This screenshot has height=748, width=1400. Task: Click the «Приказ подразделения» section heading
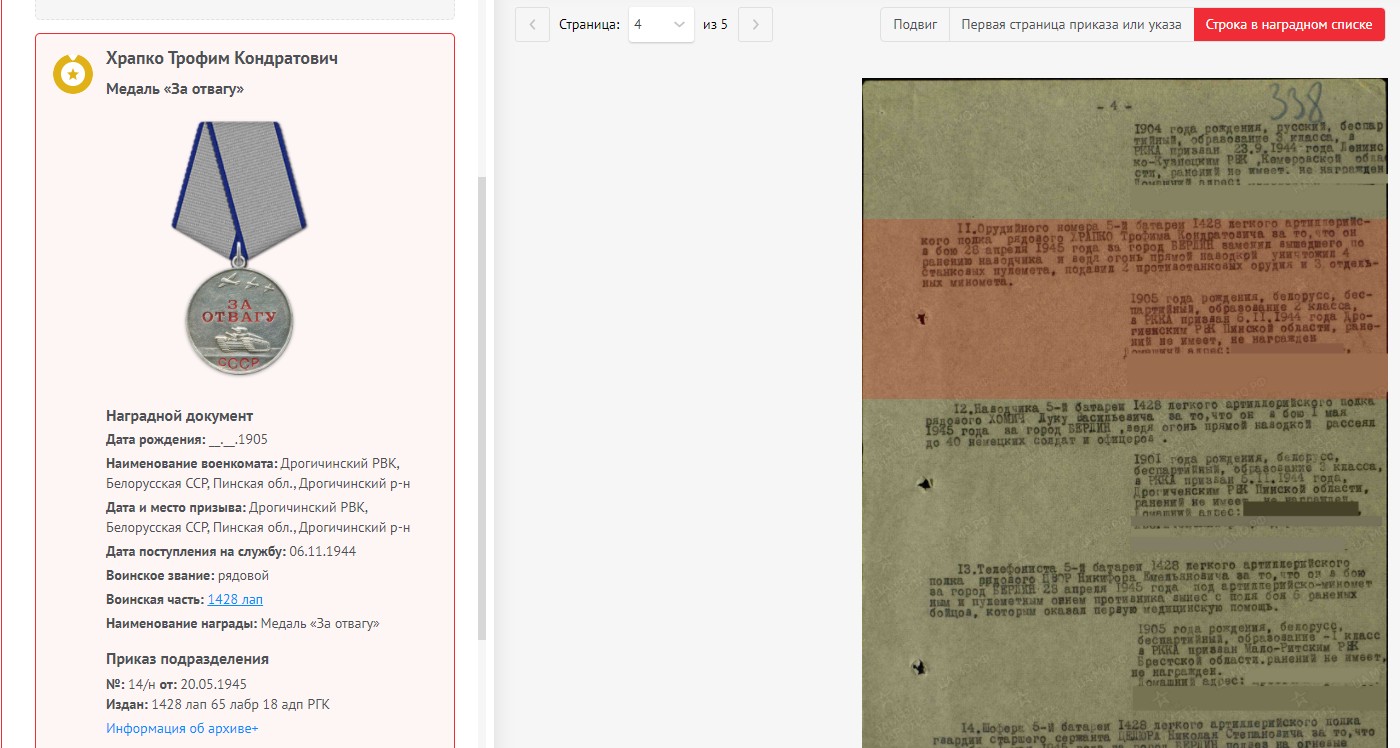tap(187, 659)
